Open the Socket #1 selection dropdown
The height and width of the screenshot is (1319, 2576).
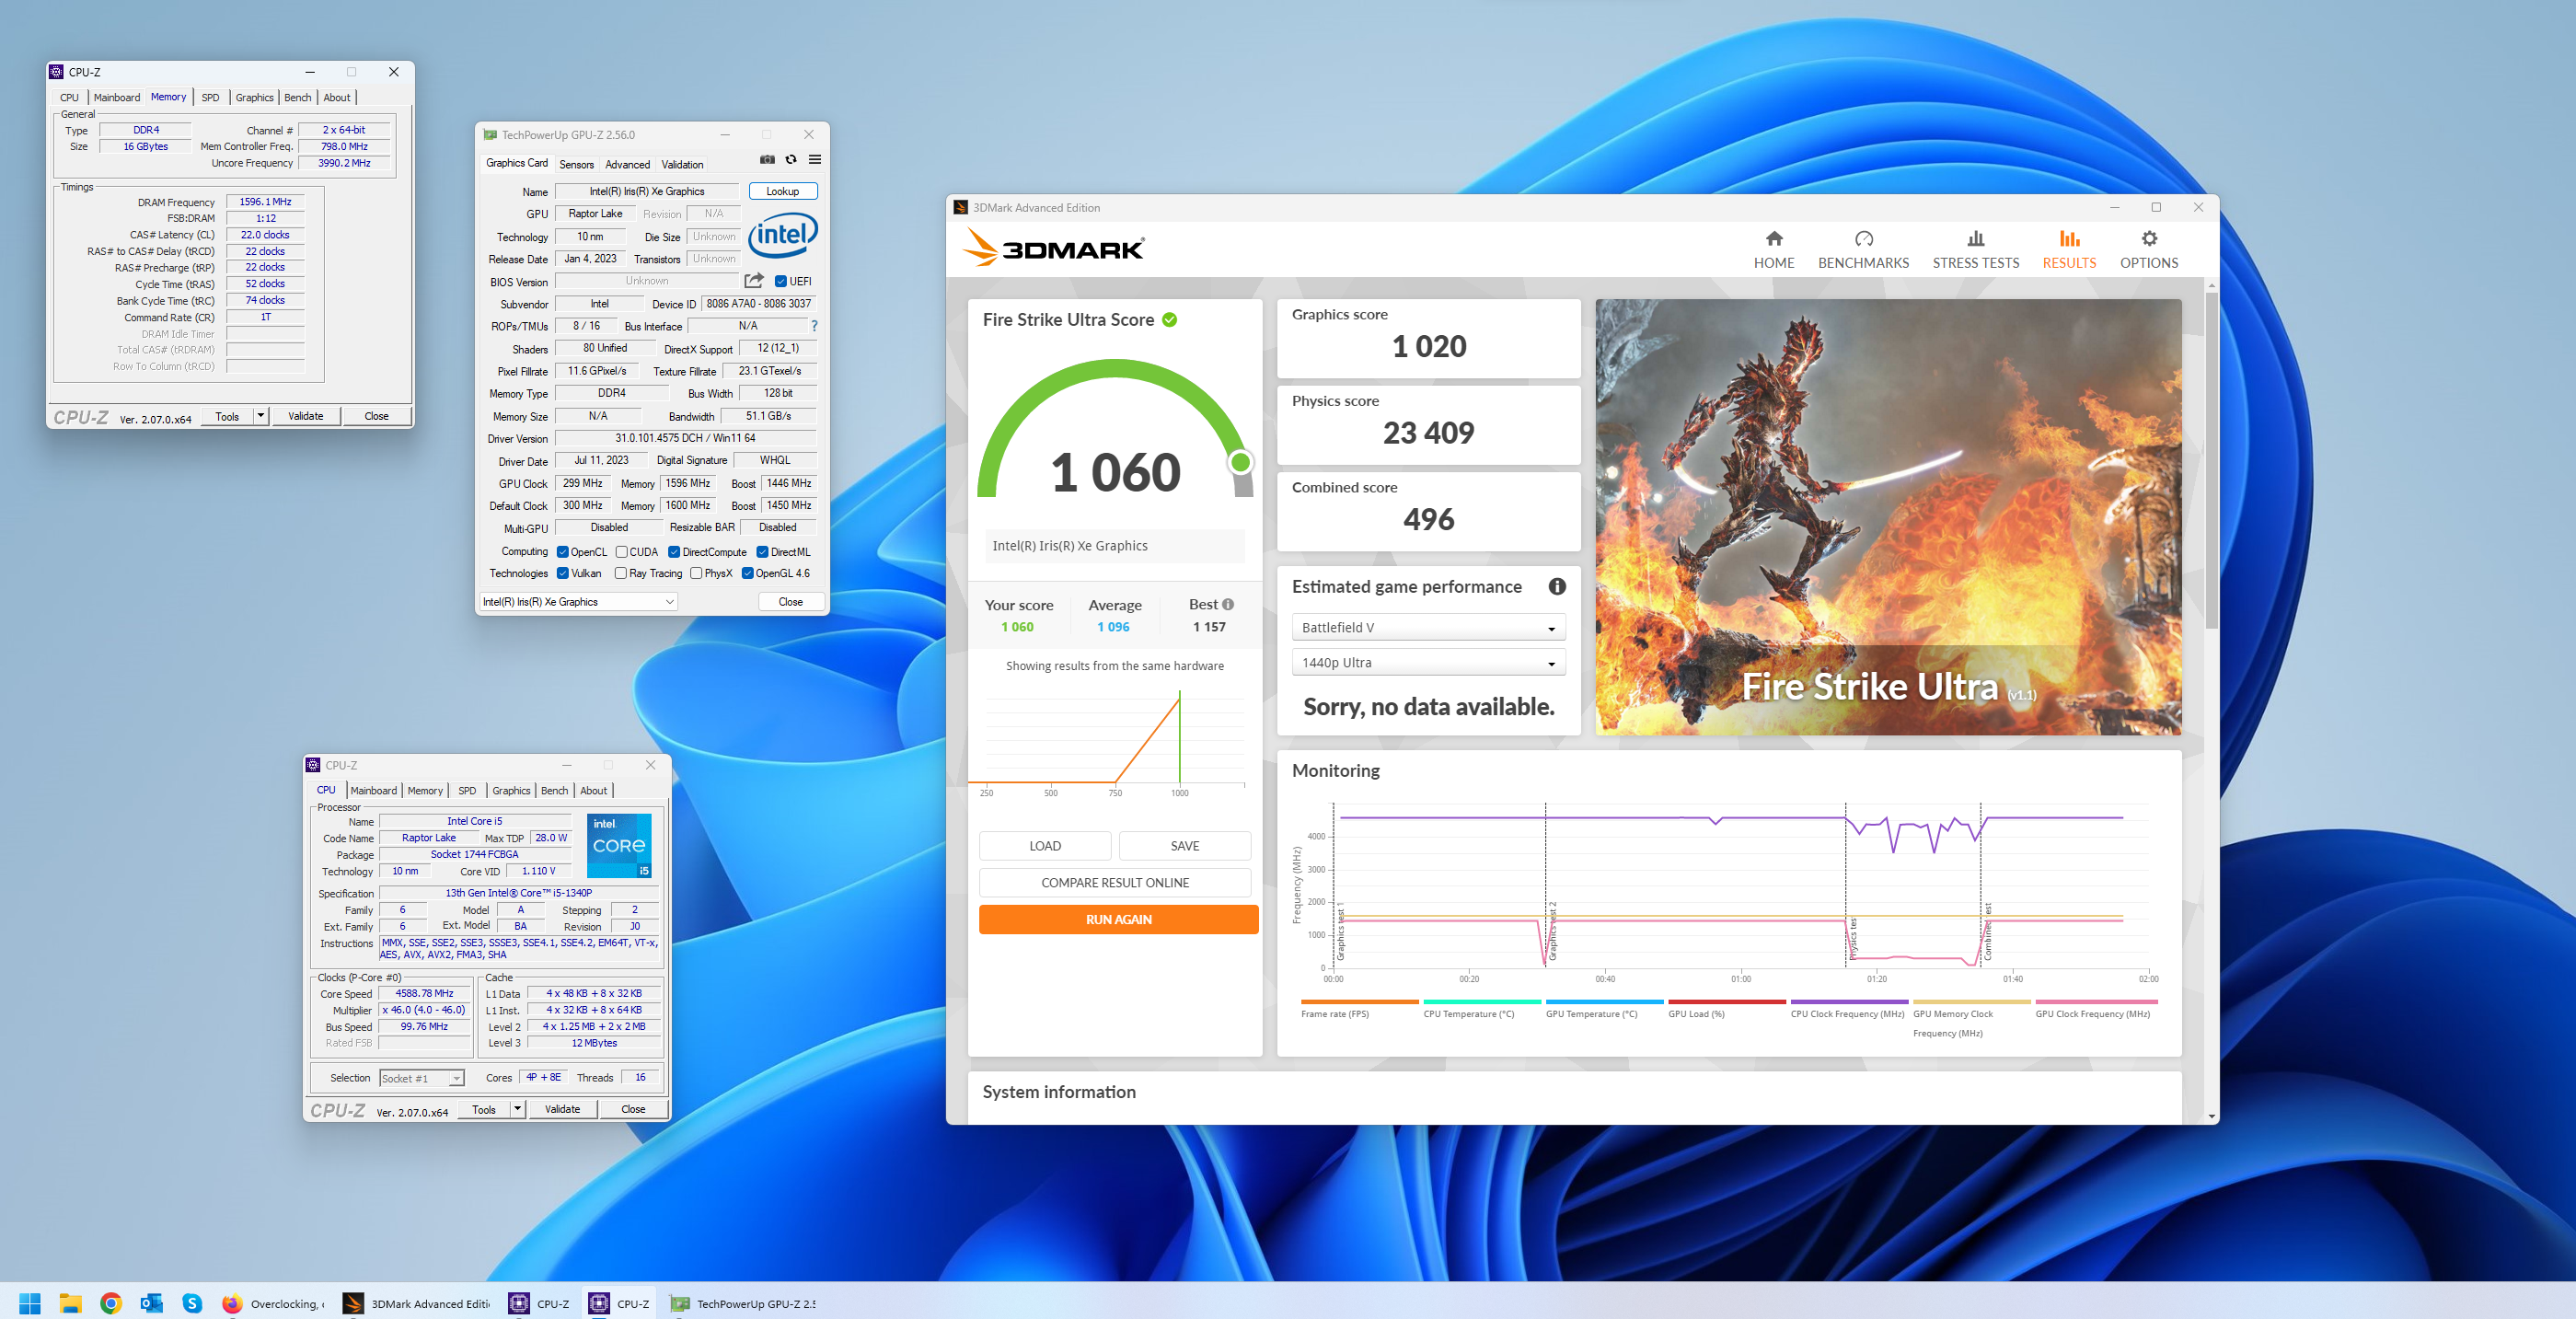tap(422, 1078)
